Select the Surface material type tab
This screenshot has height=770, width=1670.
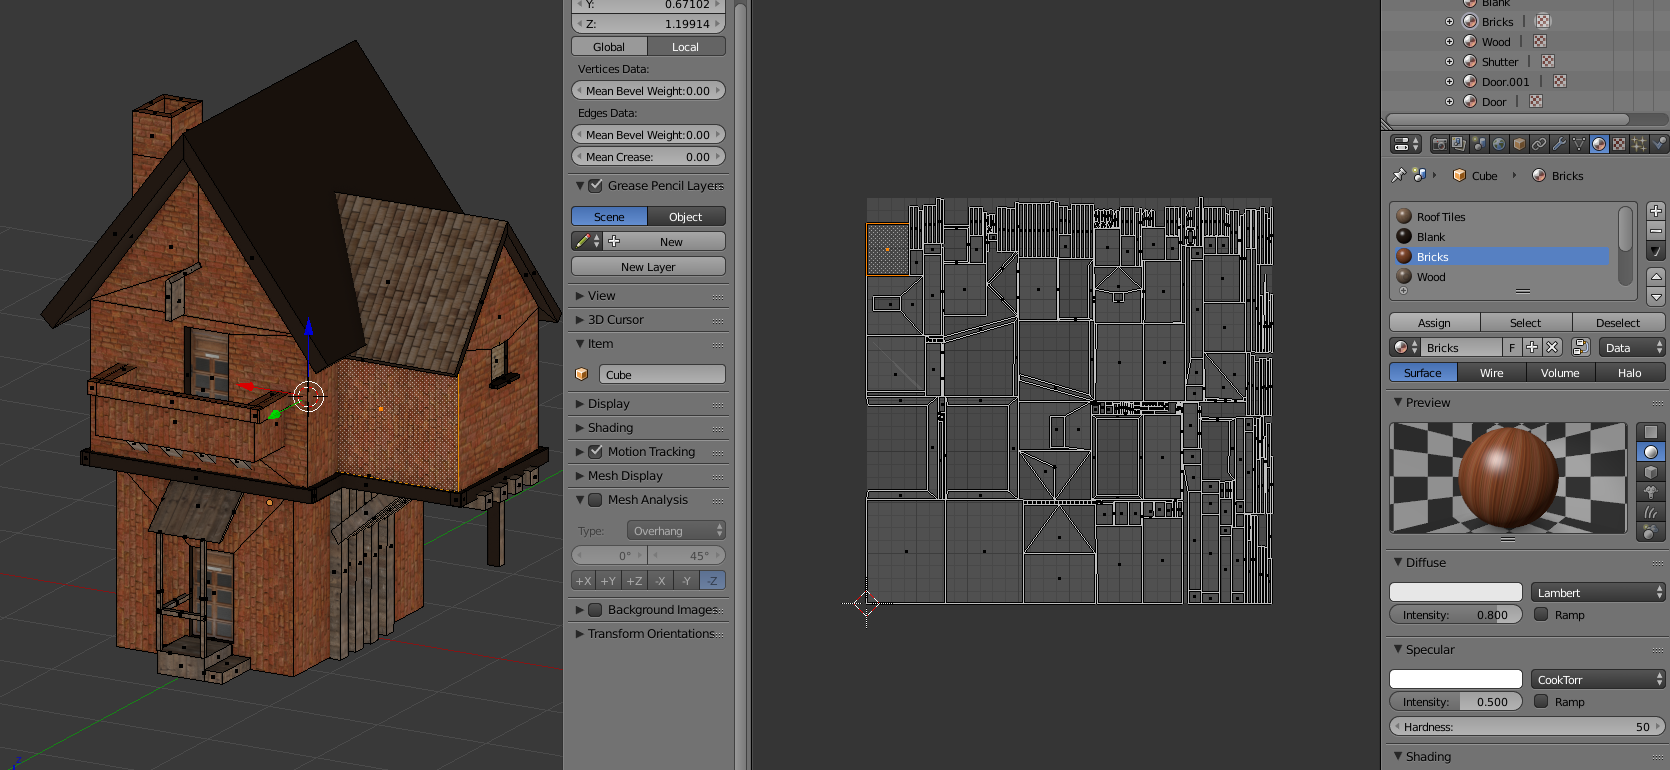pyautogui.click(x=1422, y=372)
